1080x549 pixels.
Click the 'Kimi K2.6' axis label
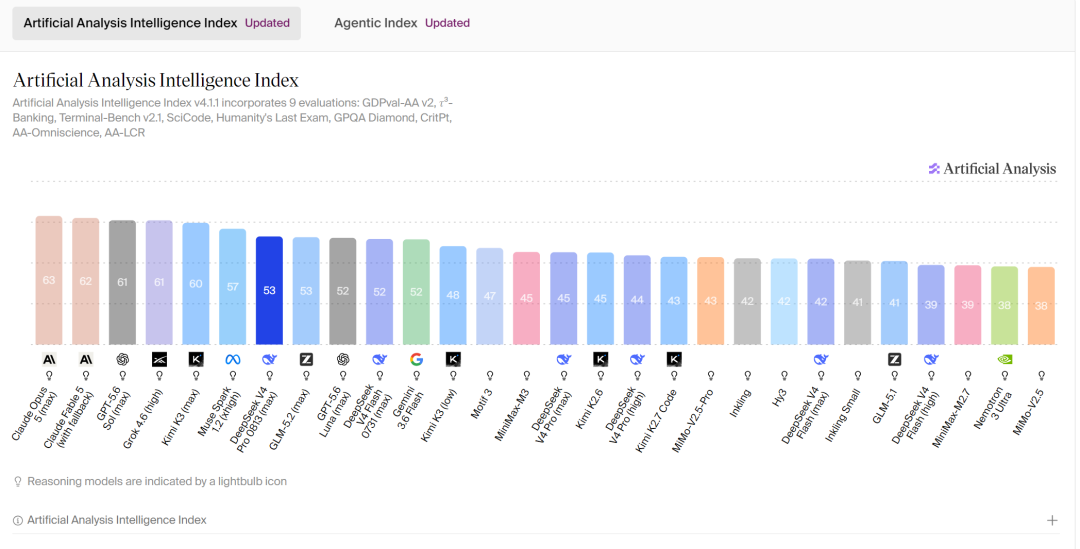pos(591,409)
